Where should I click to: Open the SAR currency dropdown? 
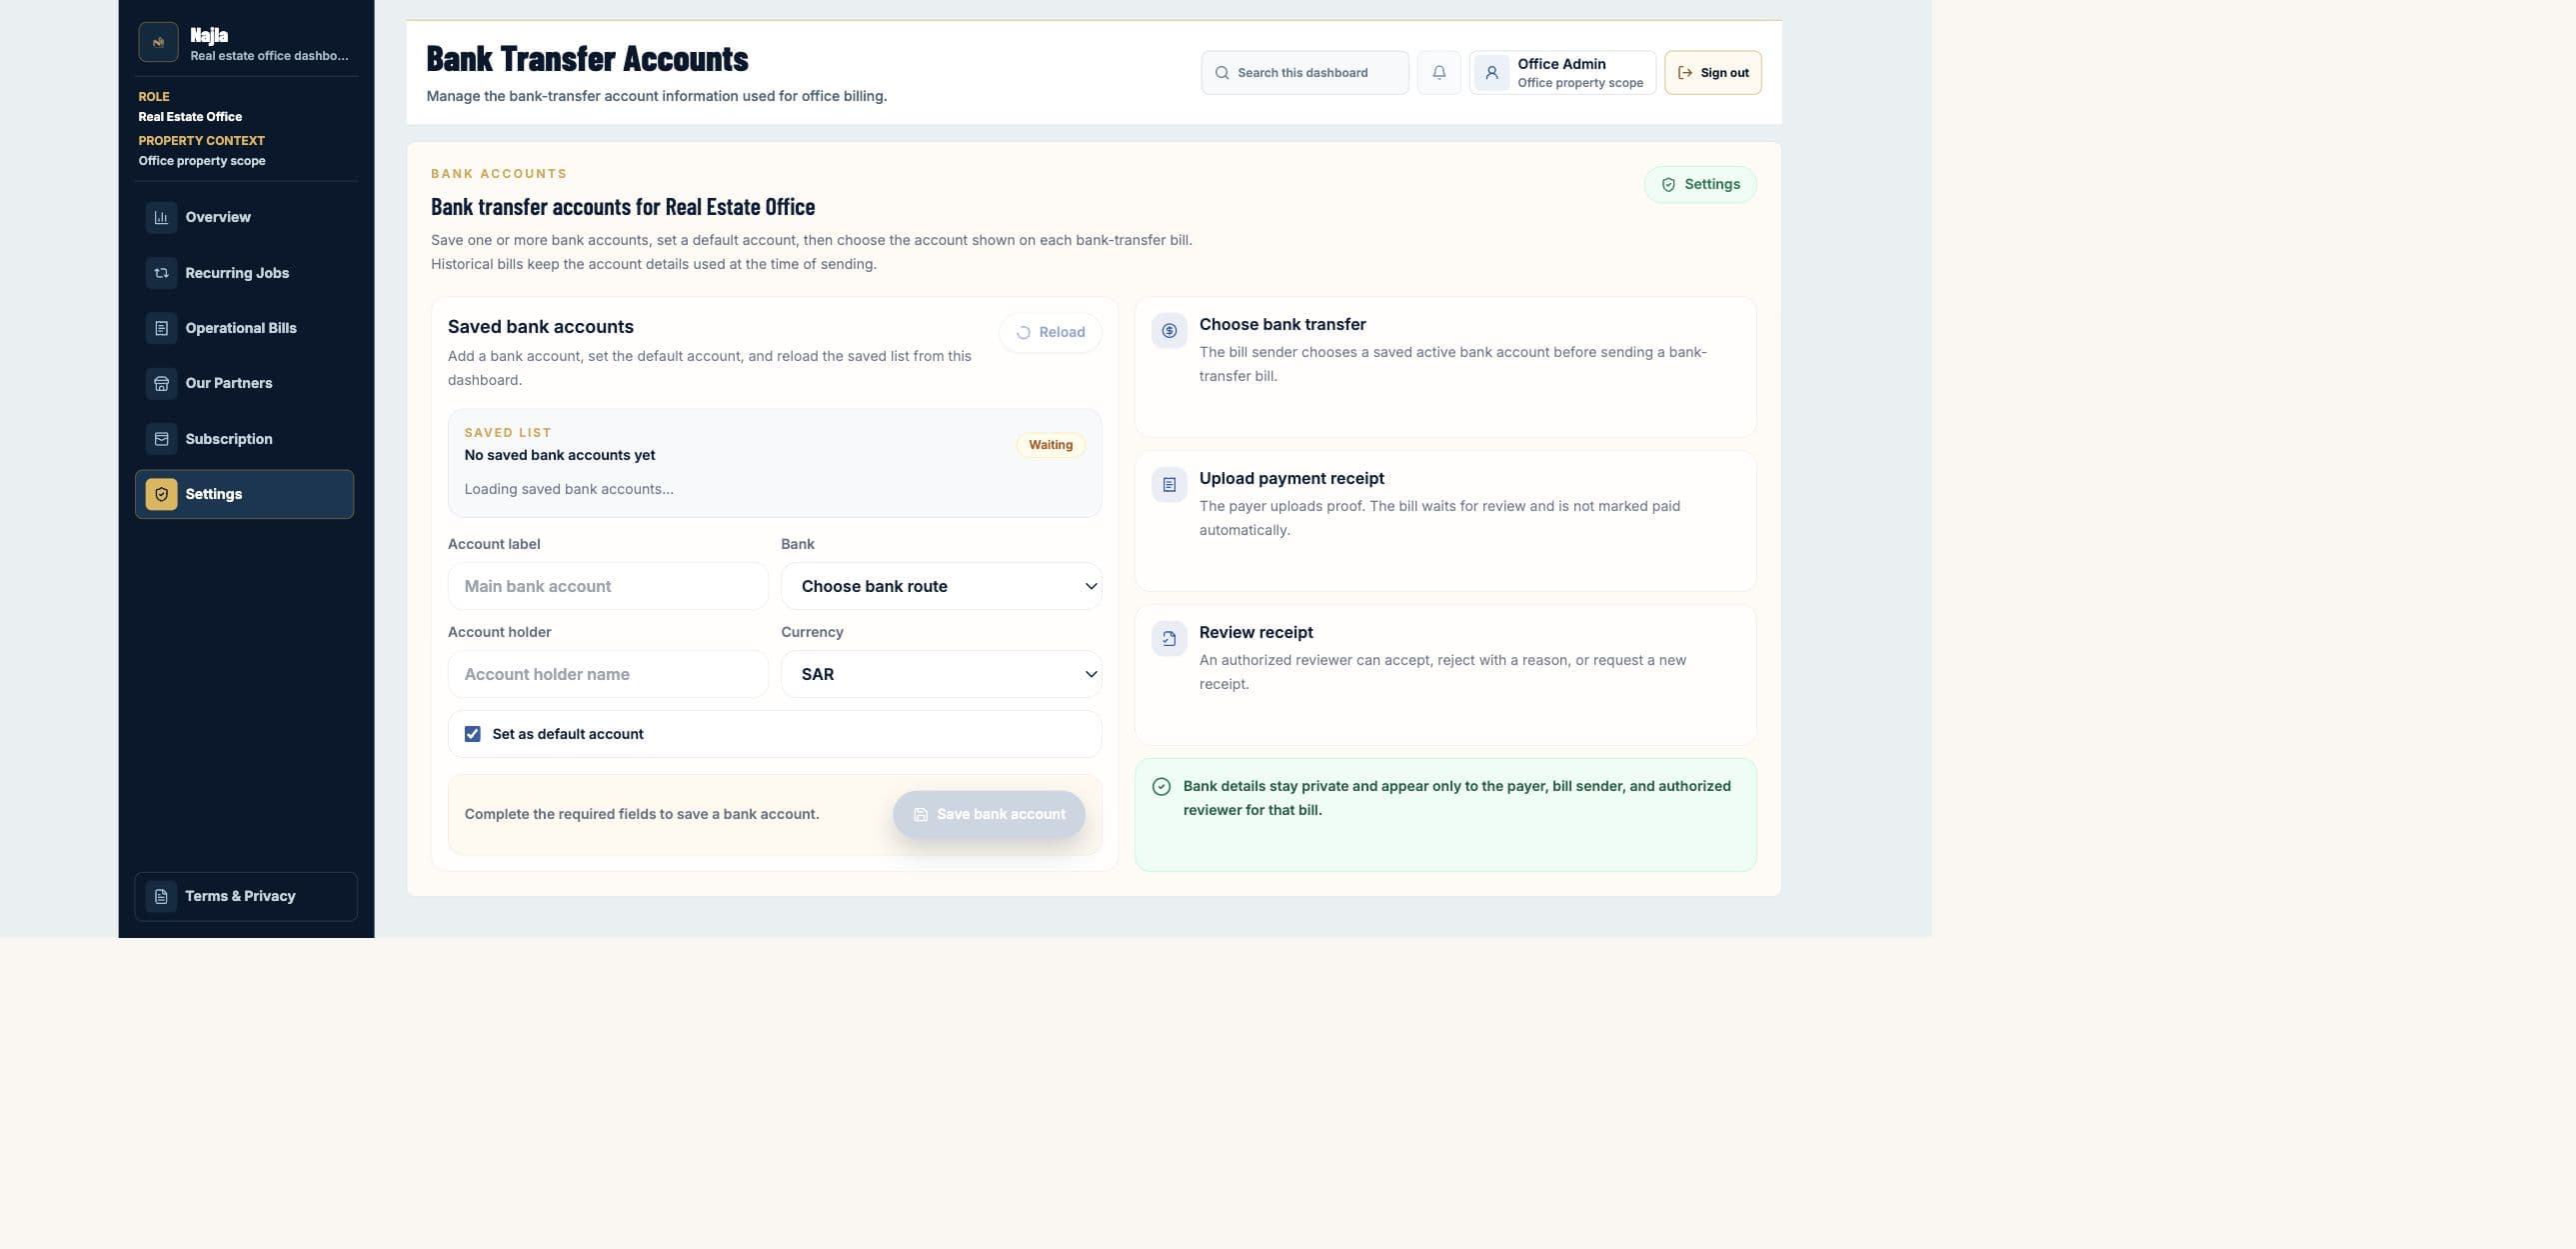pos(941,674)
